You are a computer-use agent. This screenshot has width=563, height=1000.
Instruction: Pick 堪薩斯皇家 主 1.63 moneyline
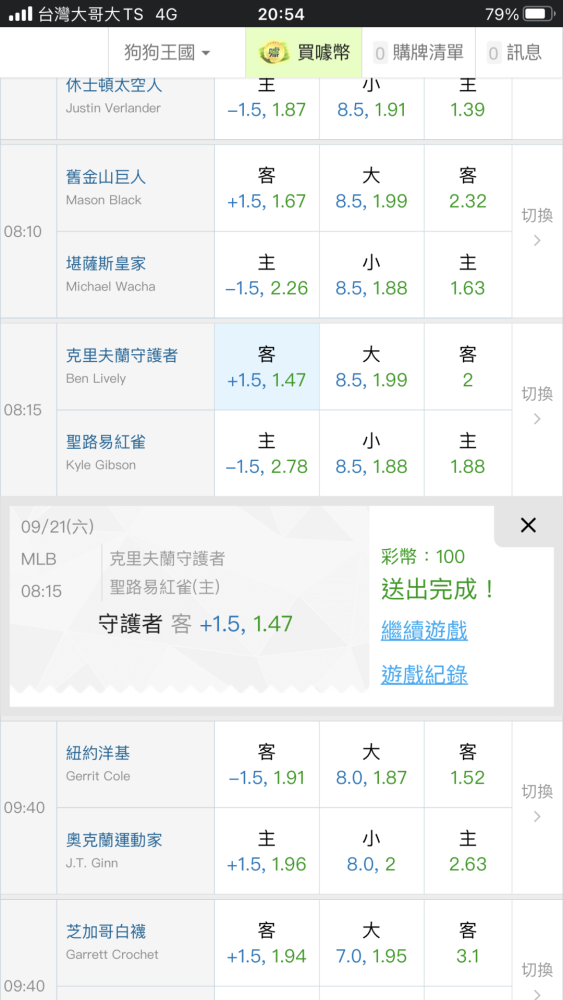[467, 275]
